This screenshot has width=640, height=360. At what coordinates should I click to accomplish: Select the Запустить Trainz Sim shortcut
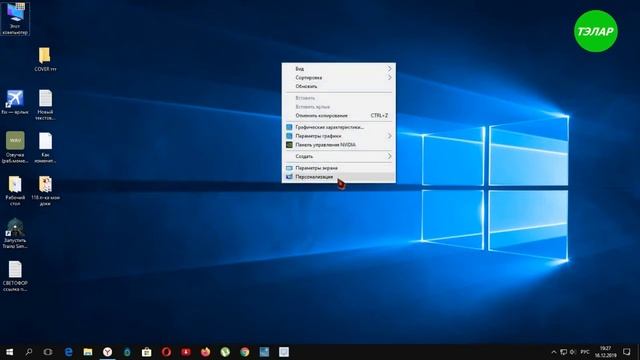15,233
